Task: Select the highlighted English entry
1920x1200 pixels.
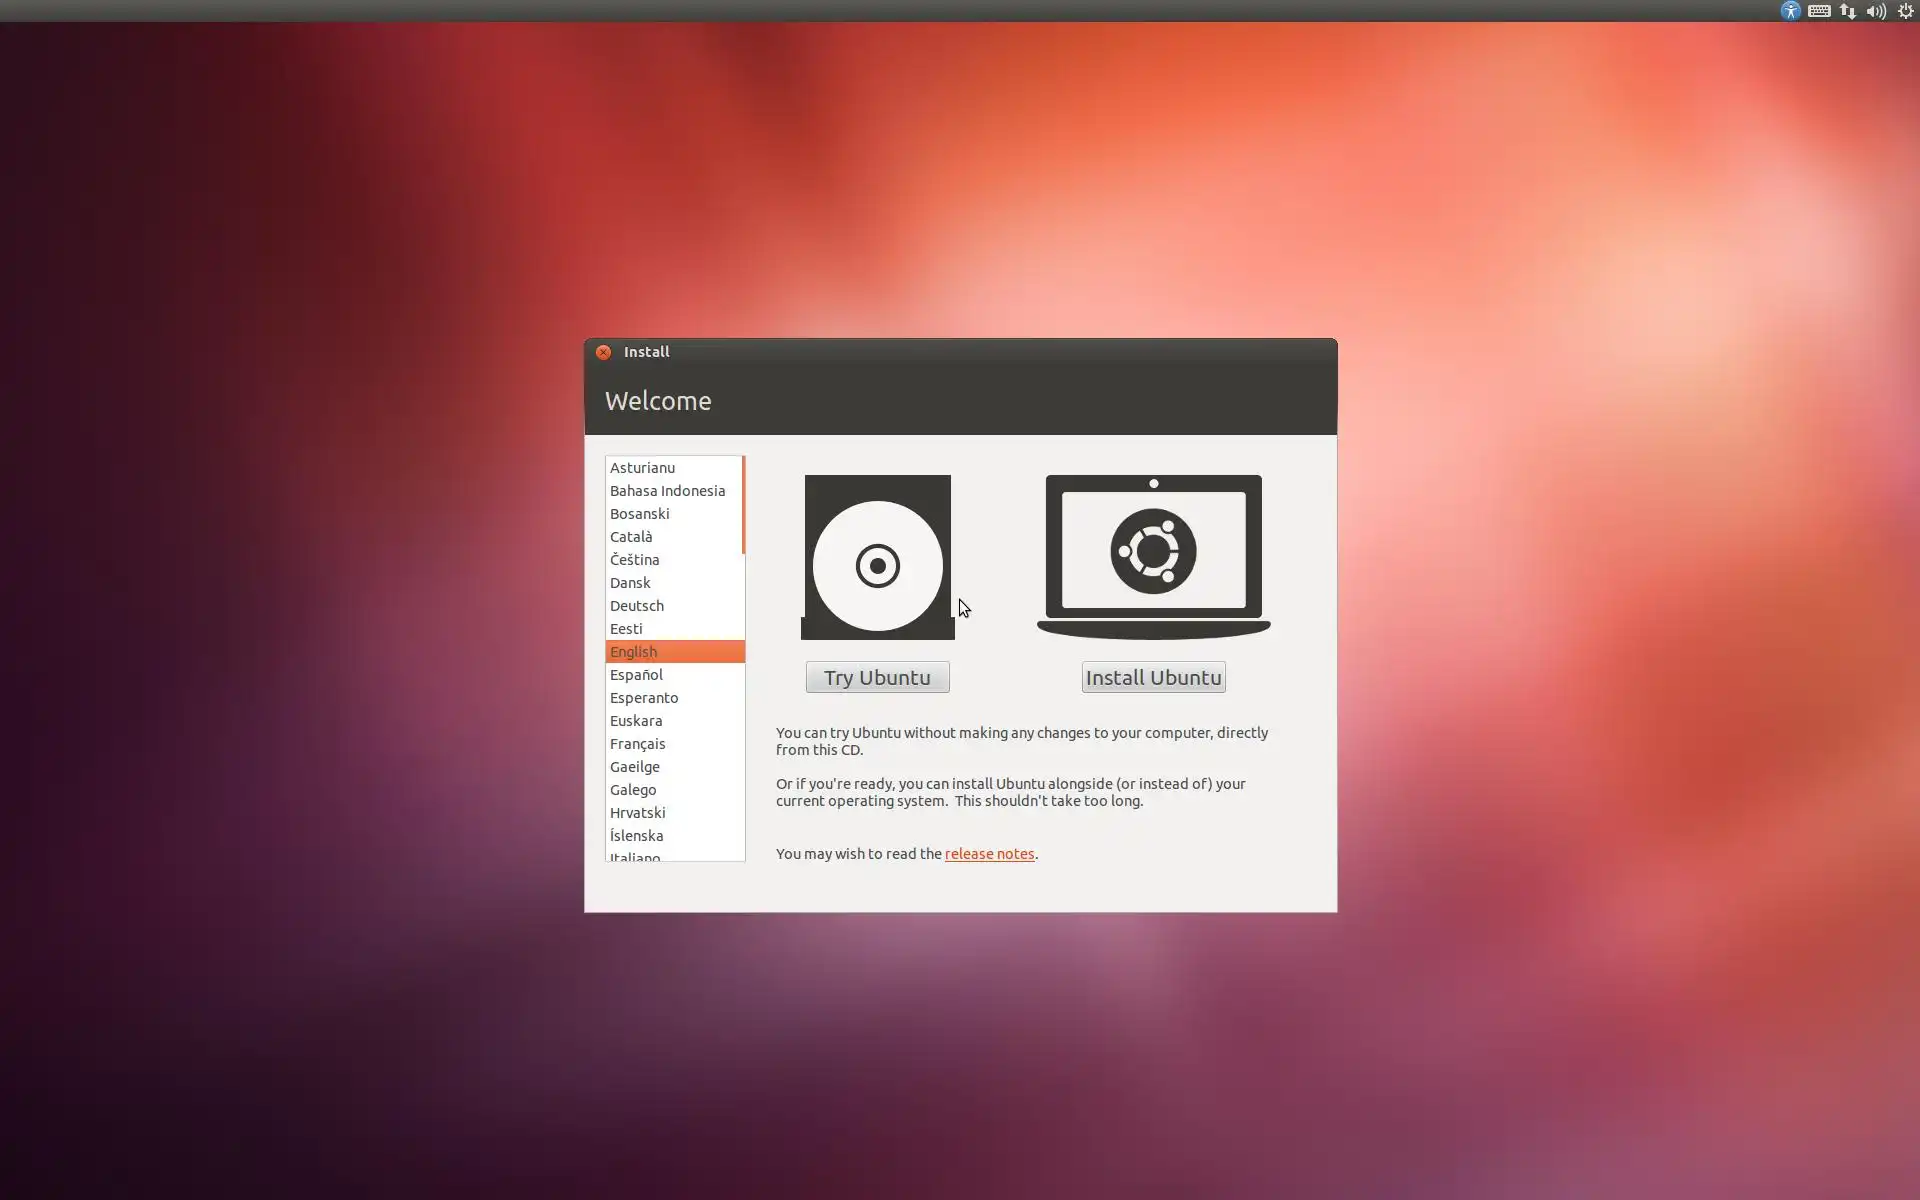Action: [x=634, y=652]
